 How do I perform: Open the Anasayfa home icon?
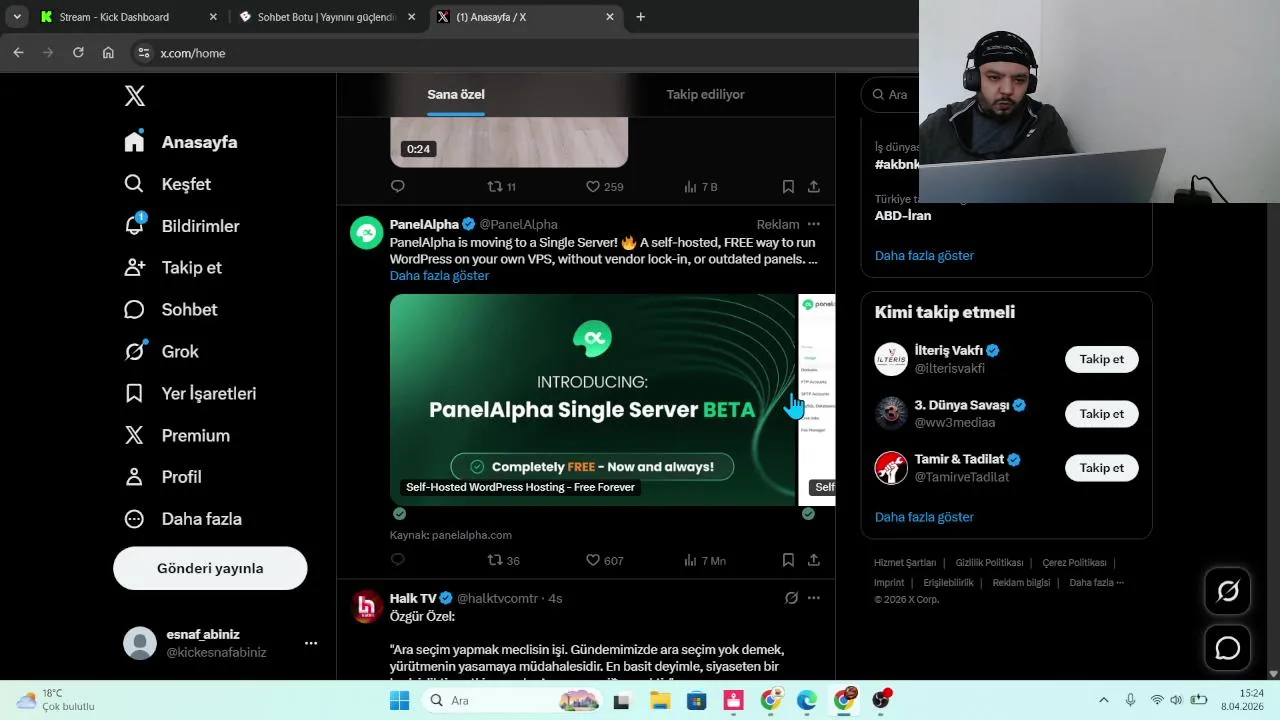(x=134, y=141)
